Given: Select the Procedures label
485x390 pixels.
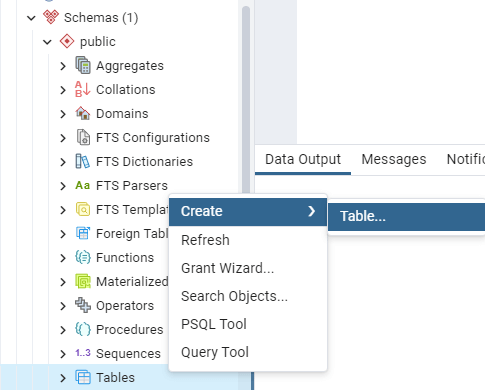Looking at the screenshot, I should click(130, 330).
